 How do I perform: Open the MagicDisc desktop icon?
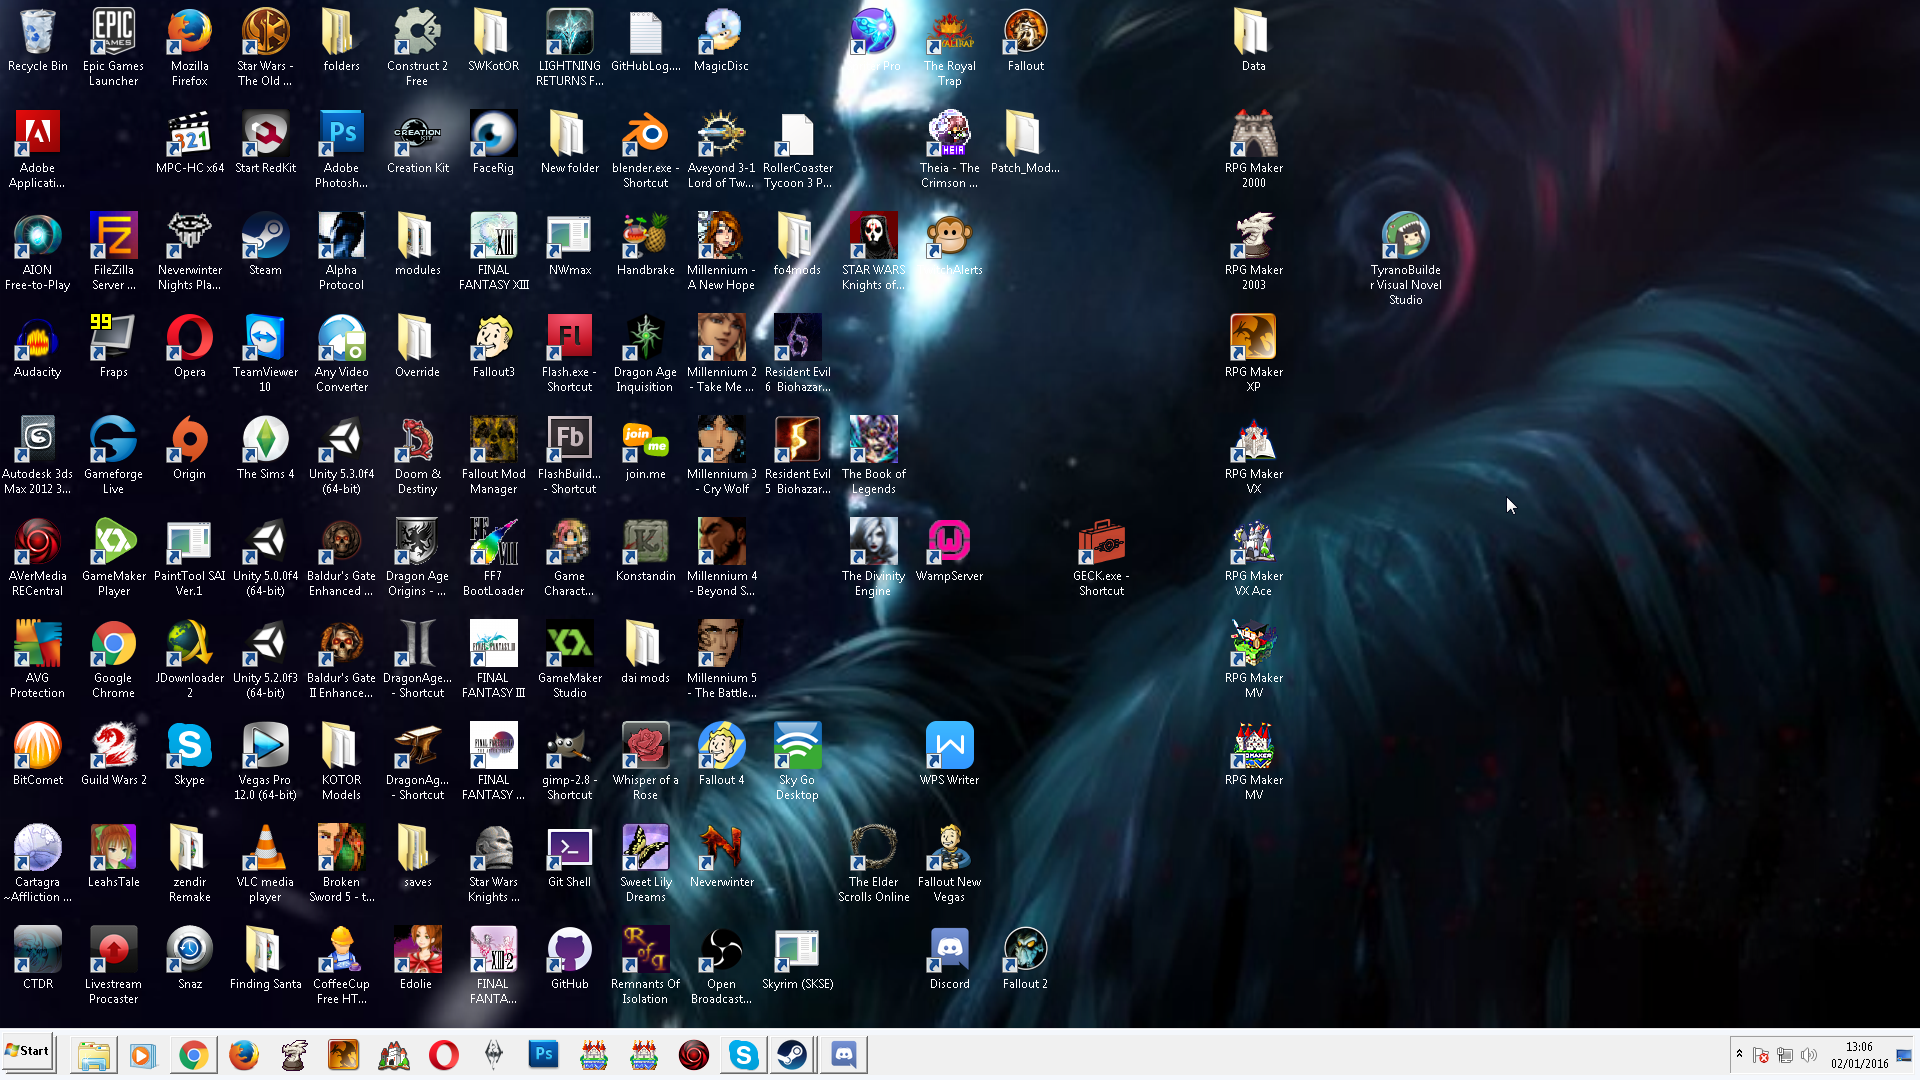click(x=721, y=41)
